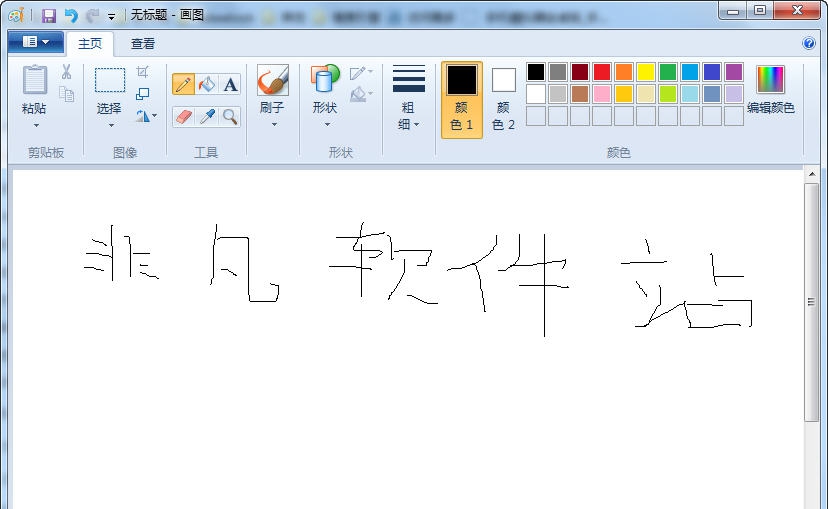Pick the yellow color swatch
828x509 pixels.
pos(646,72)
